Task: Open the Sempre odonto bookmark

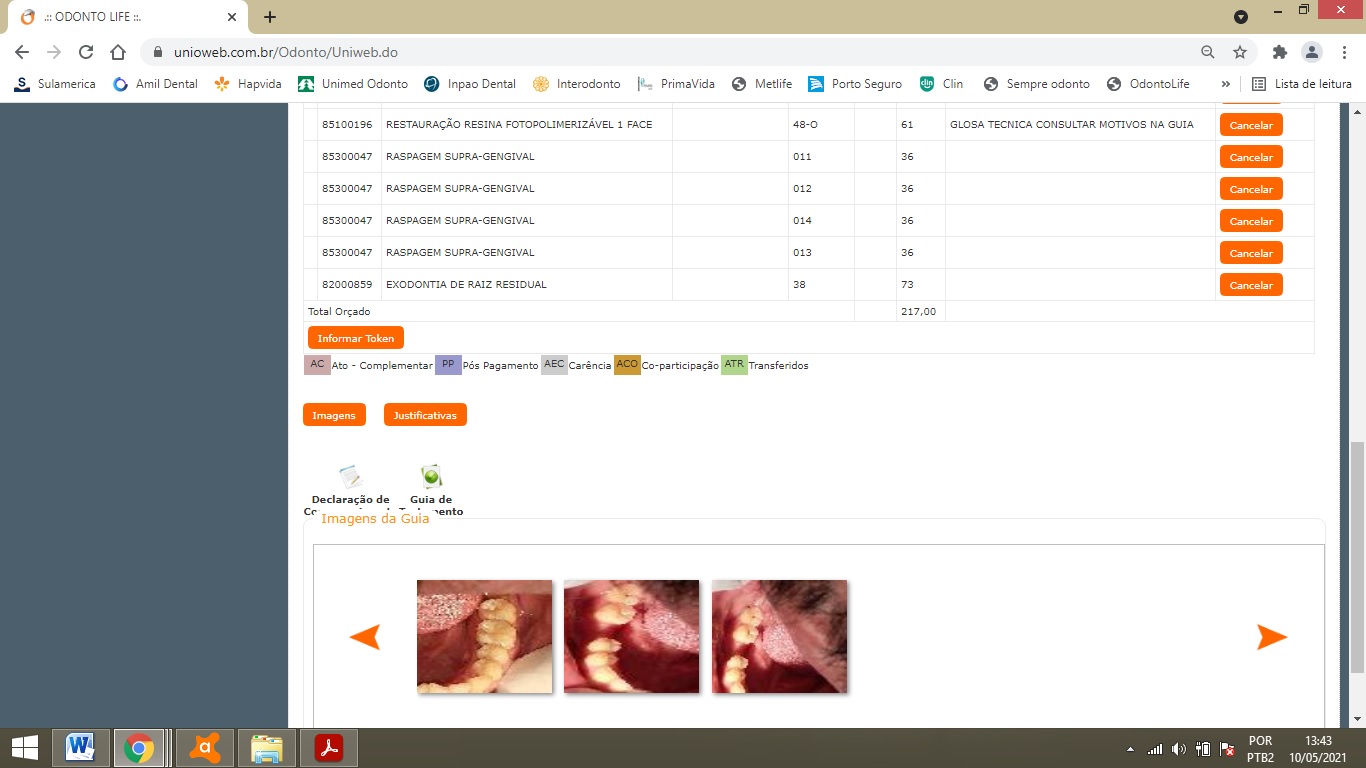Action: pos(1037,84)
